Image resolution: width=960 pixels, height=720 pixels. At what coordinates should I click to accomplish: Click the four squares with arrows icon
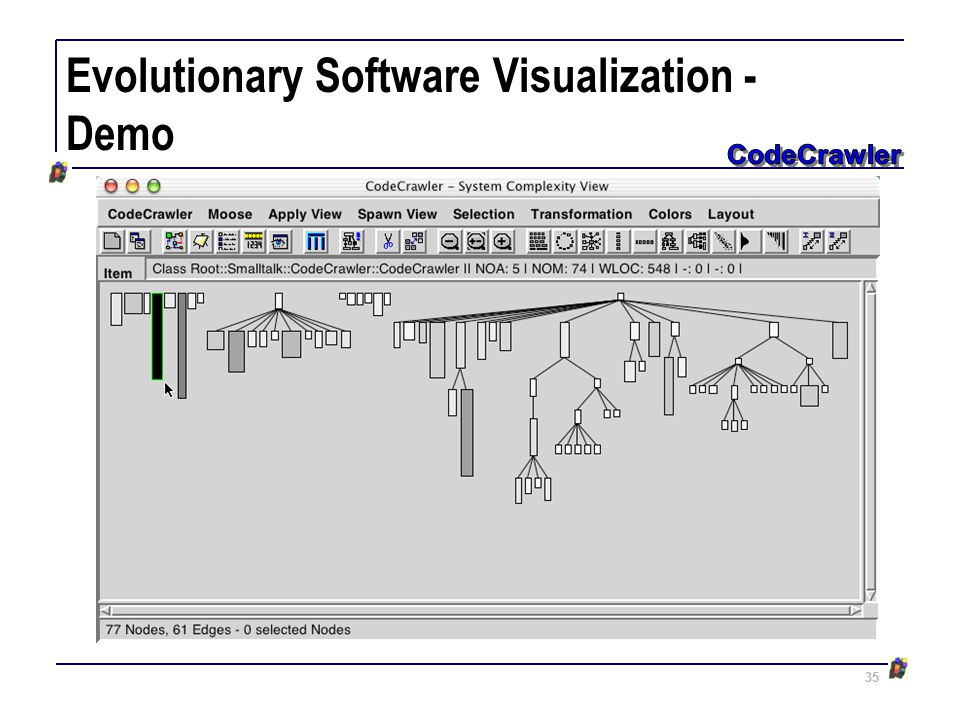[414, 241]
